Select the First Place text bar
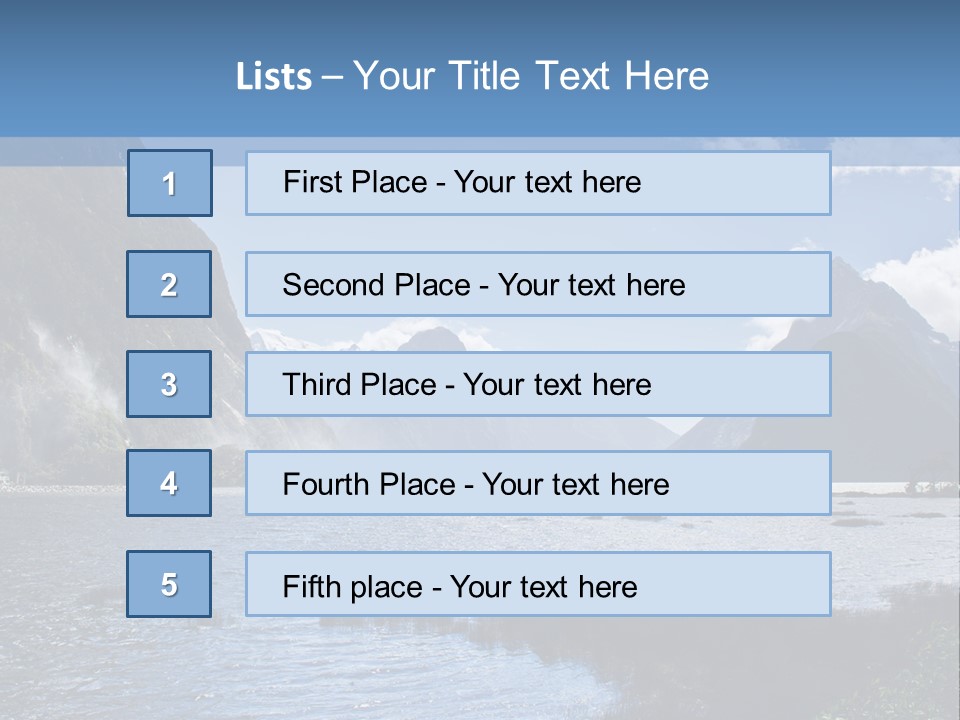 click(x=538, y=183)
